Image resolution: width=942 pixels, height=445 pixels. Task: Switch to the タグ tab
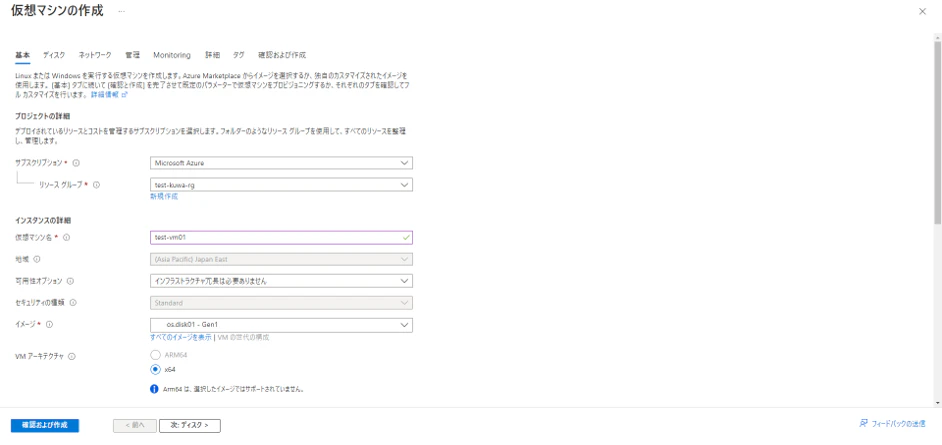239,55
